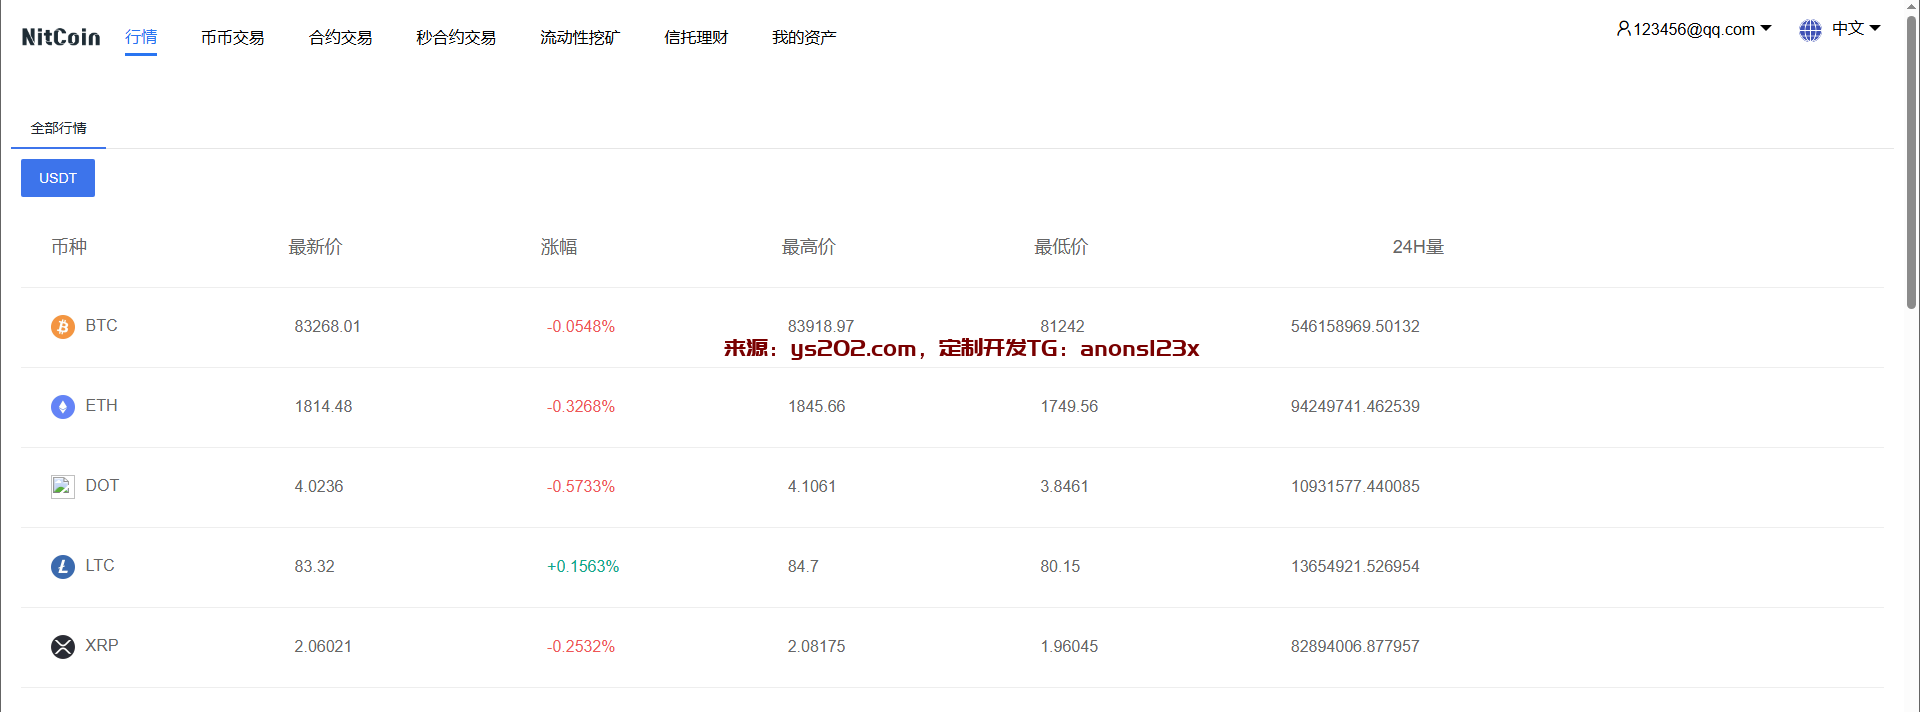Open the 行情 market menu
The image size is (1920, 712).
pos(141,37)
